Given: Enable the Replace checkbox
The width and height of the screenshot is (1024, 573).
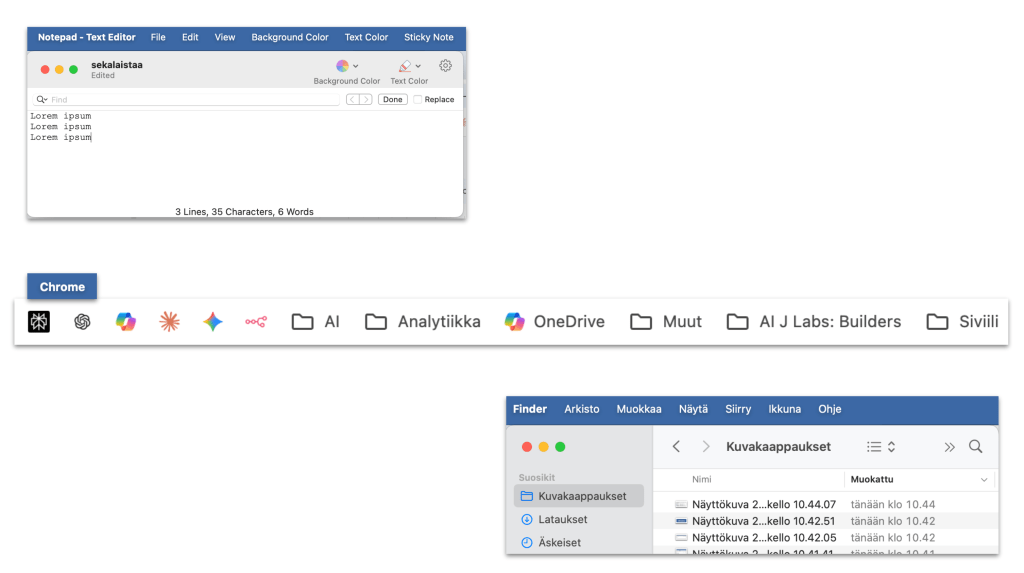Looking at the screenshot, I should [x=418, y=100].
